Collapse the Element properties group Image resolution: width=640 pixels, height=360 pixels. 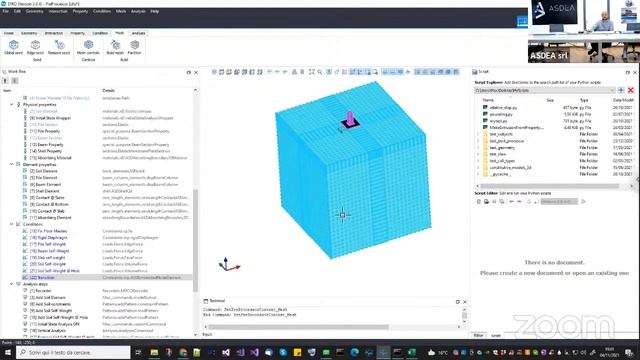11,164
